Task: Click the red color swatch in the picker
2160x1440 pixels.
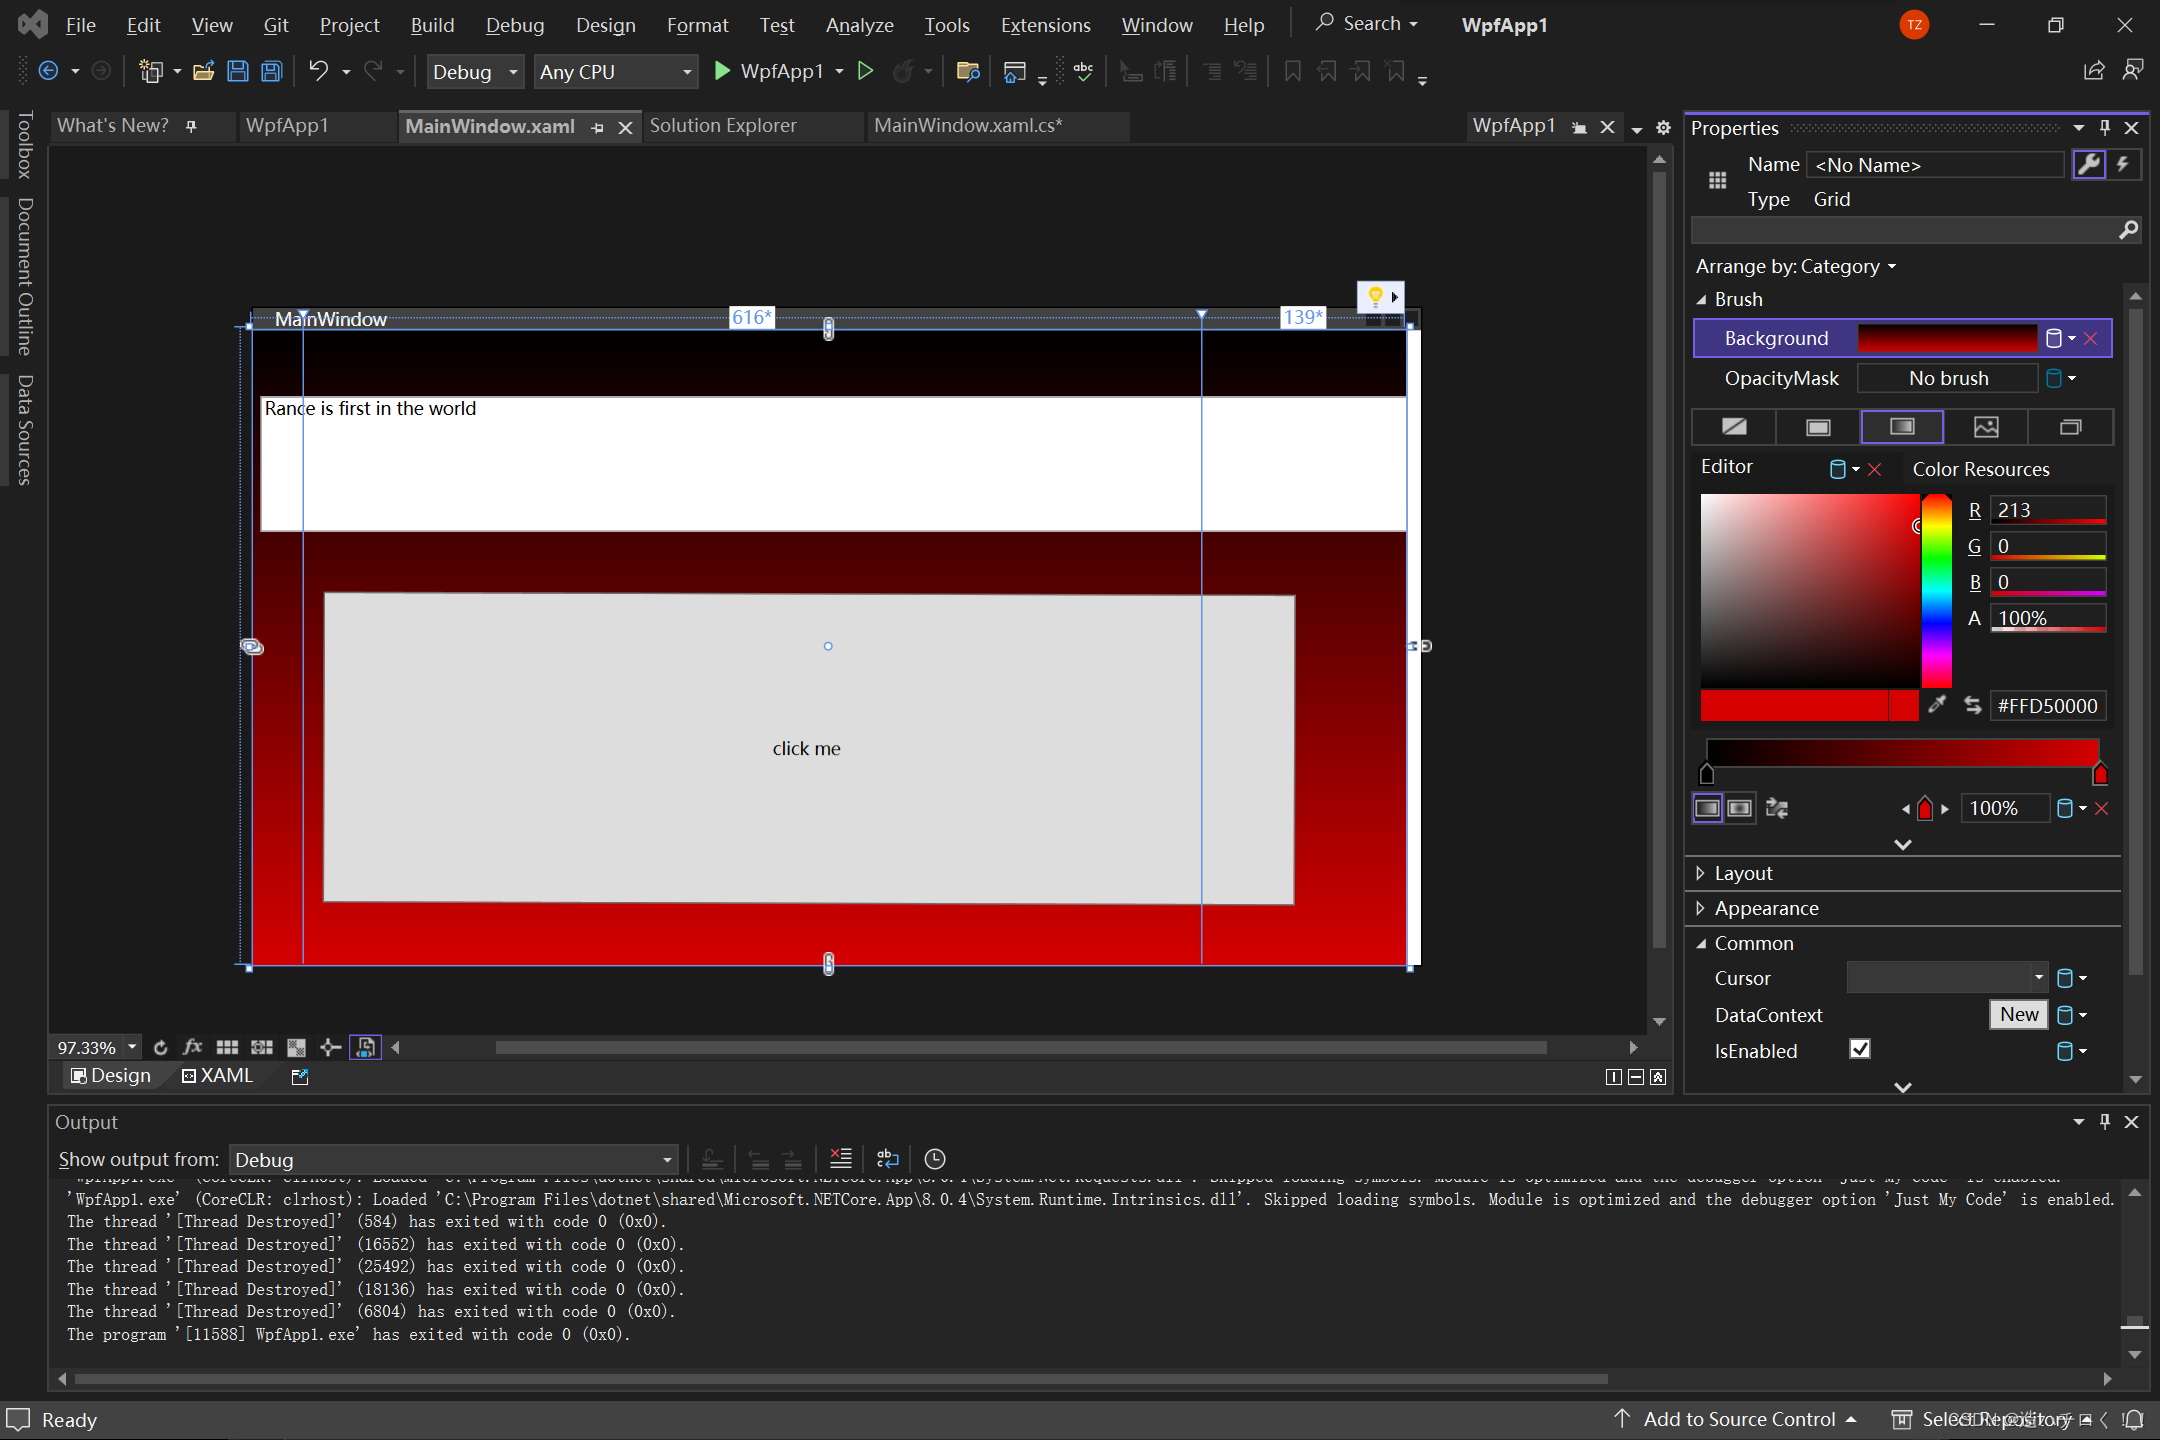Action: click(1793, 705)
